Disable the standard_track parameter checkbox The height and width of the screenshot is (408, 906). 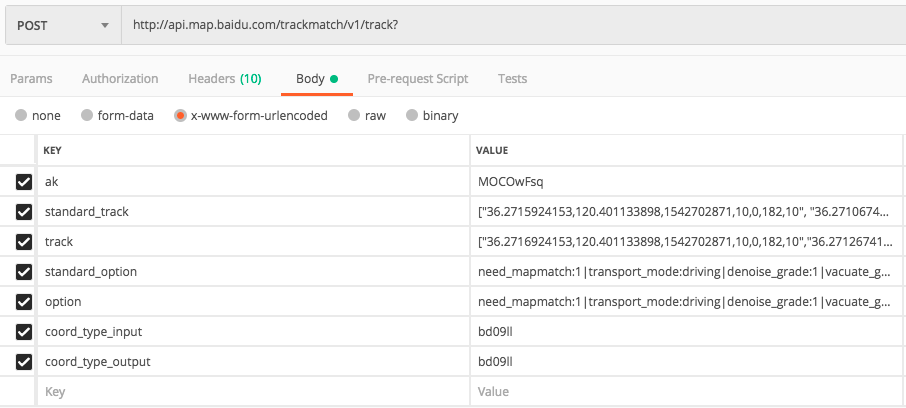tap(24, 212)
